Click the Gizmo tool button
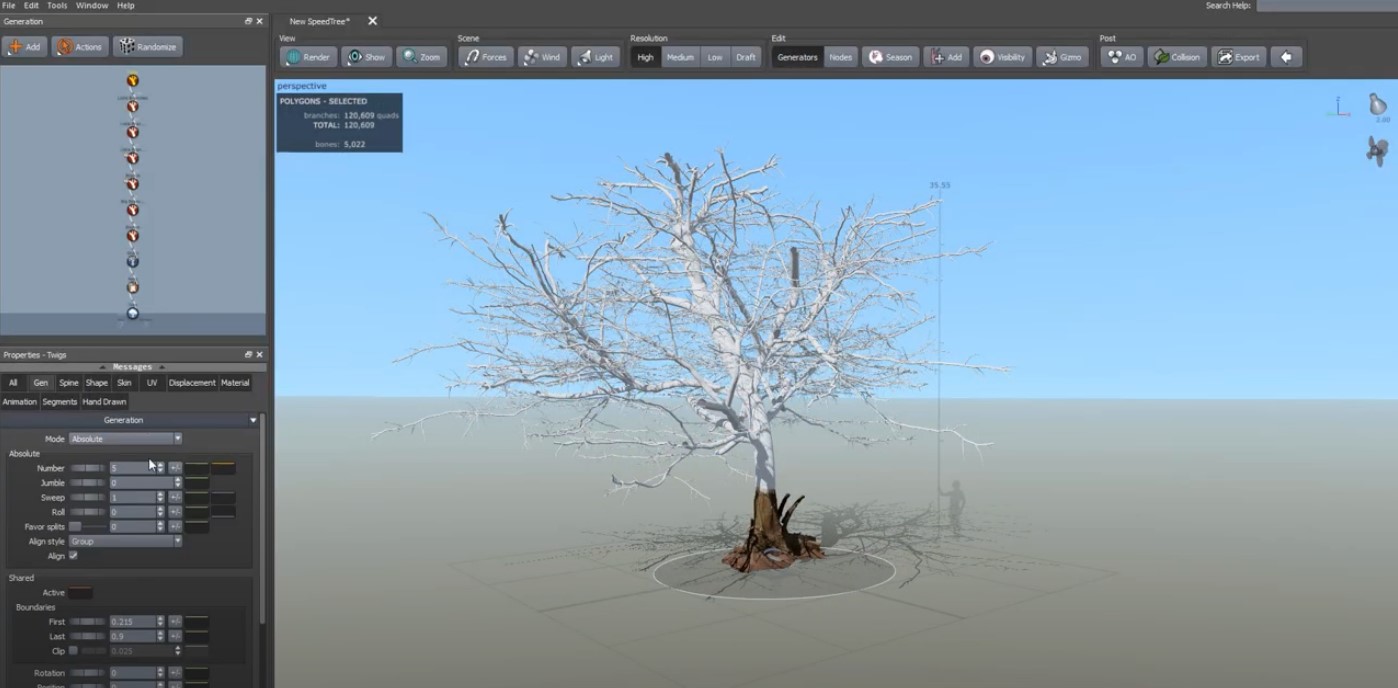 [x=1062, y=57]
